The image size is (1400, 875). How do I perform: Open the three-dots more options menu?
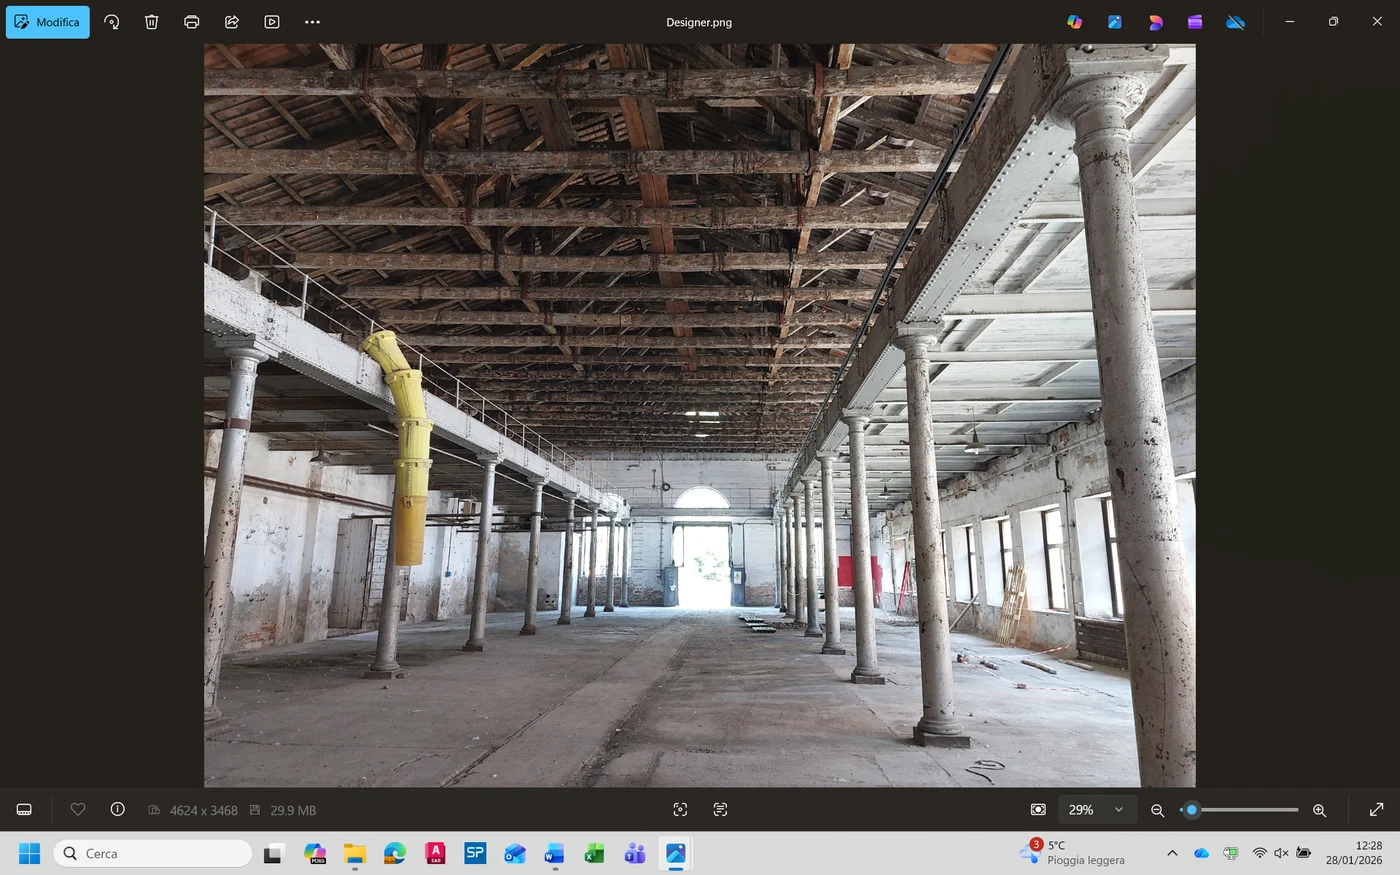[312, 22]
